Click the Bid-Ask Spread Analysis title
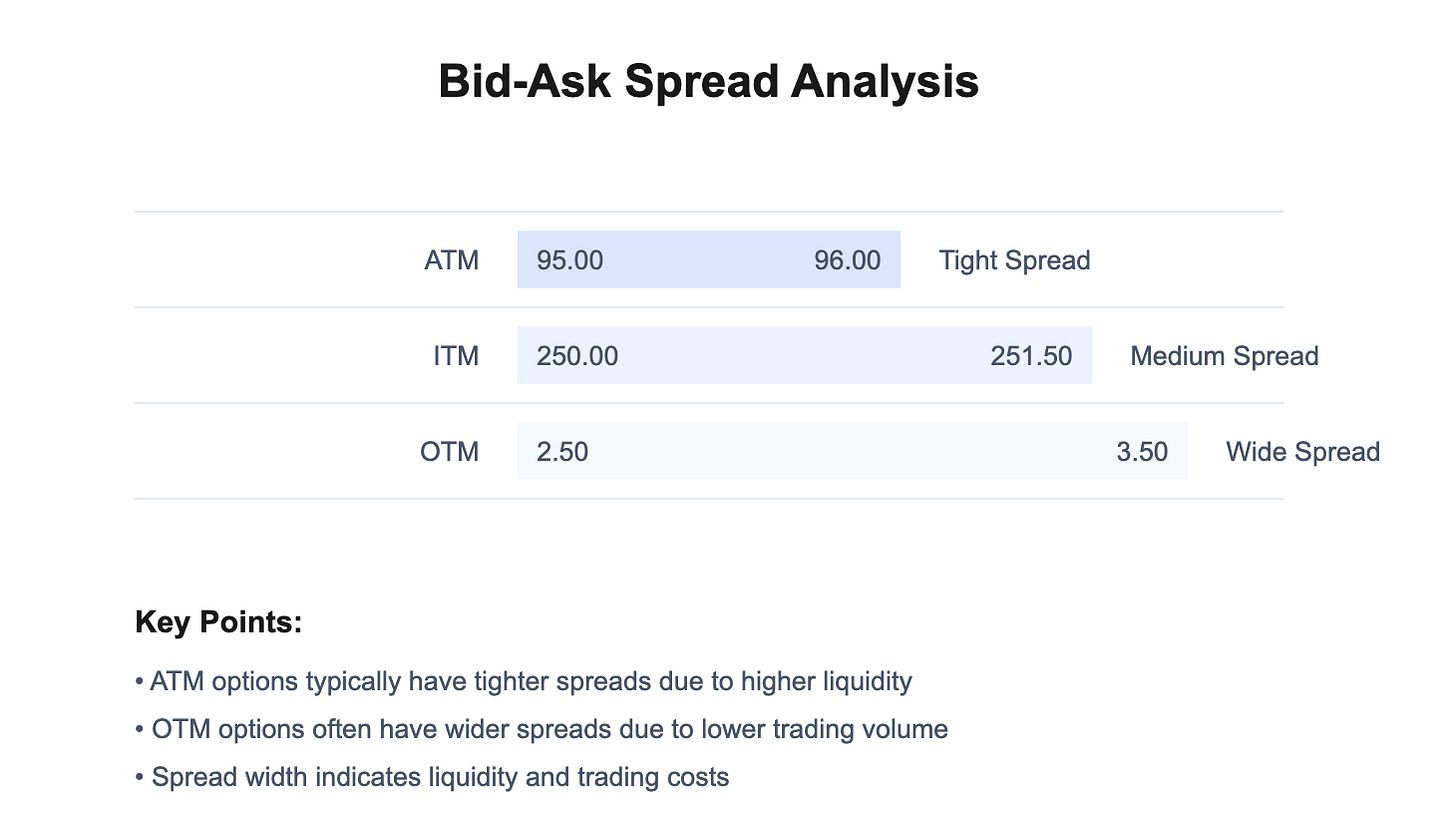Viewport: 1456px width, 836px height. (708, 81)
